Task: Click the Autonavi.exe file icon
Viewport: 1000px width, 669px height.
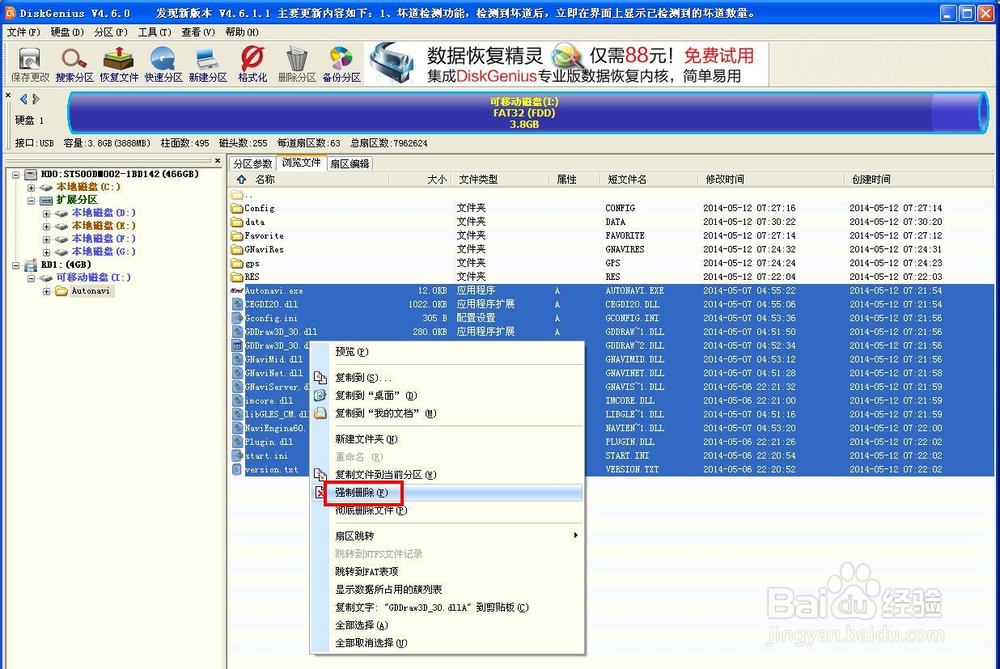Action: click(x=237, y=290)
